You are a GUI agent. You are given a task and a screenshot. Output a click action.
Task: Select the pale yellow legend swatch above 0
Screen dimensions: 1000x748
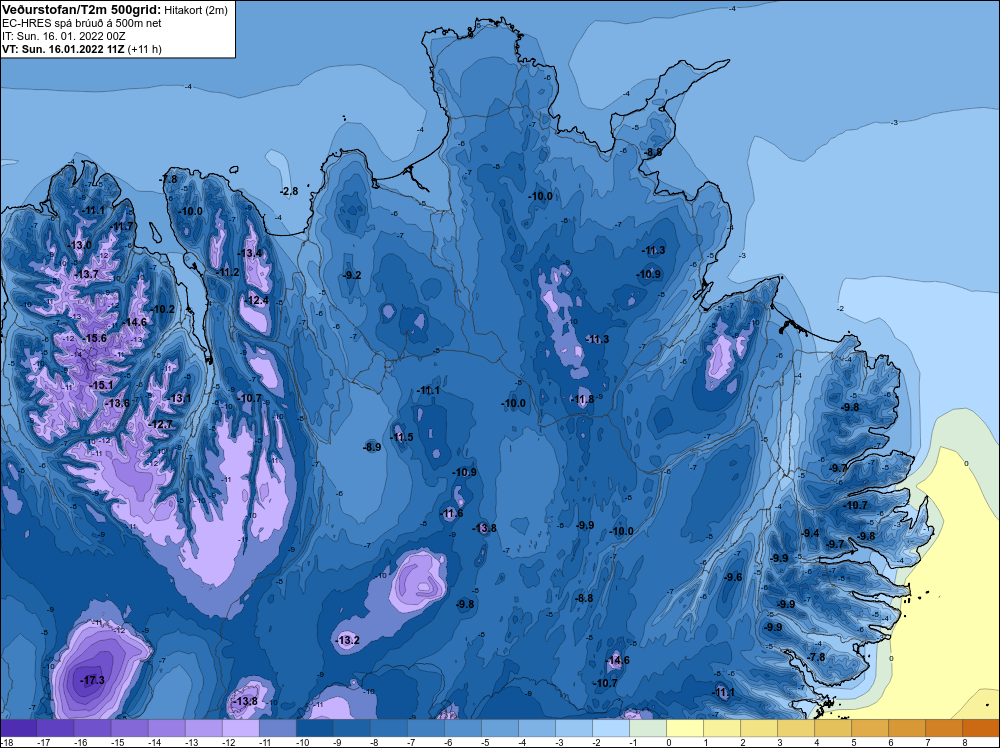(x=685, y=728)
